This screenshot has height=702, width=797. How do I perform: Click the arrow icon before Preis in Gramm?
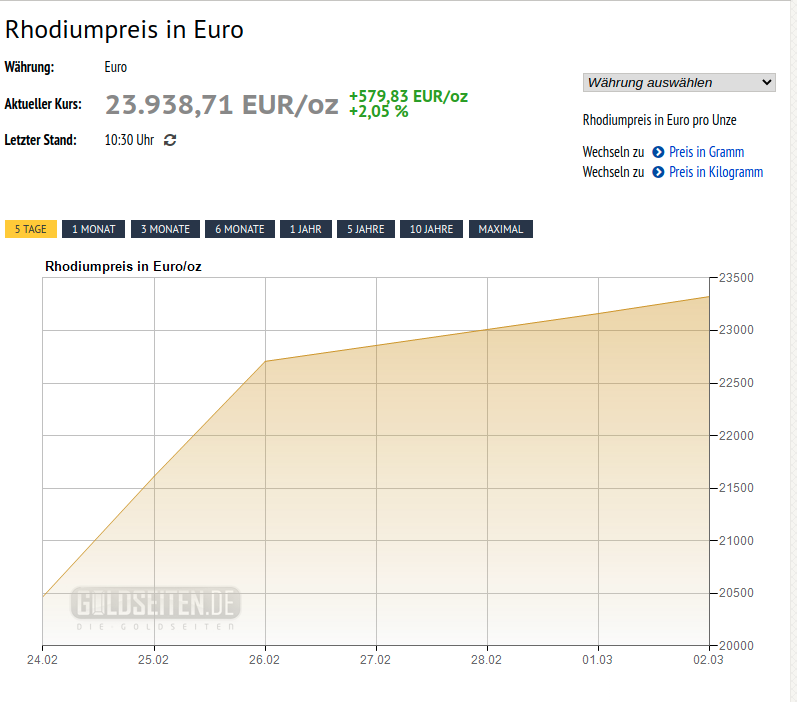pos(658,152)
